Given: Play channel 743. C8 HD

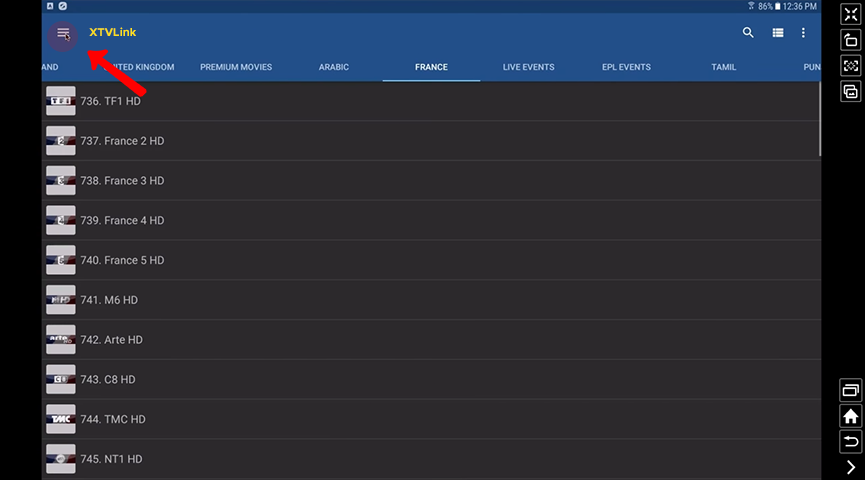Looking at the screenshot, I should 431,379.
